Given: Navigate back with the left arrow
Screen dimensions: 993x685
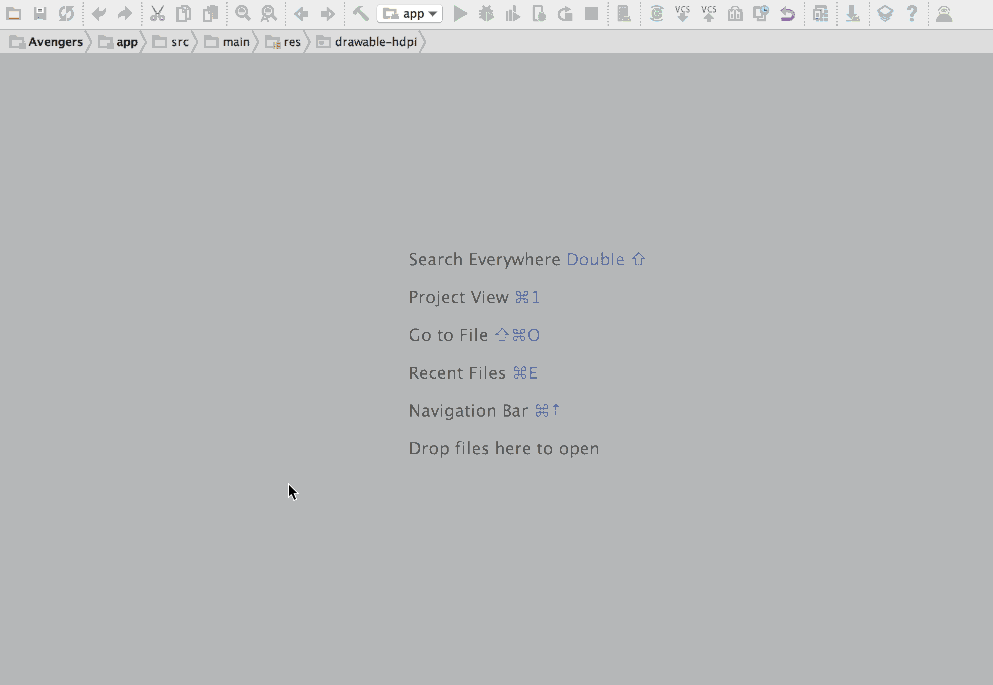Looking at the screenshot, I should point(301,13).
